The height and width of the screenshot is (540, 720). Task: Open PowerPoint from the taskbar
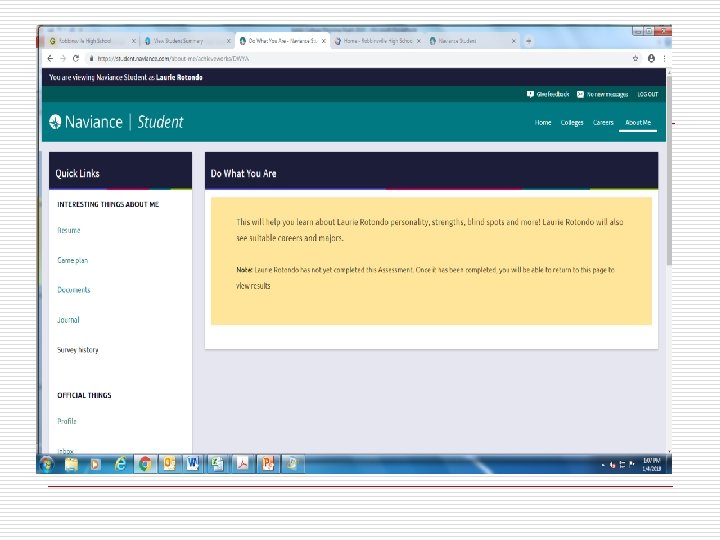click(x=267, y=464)
